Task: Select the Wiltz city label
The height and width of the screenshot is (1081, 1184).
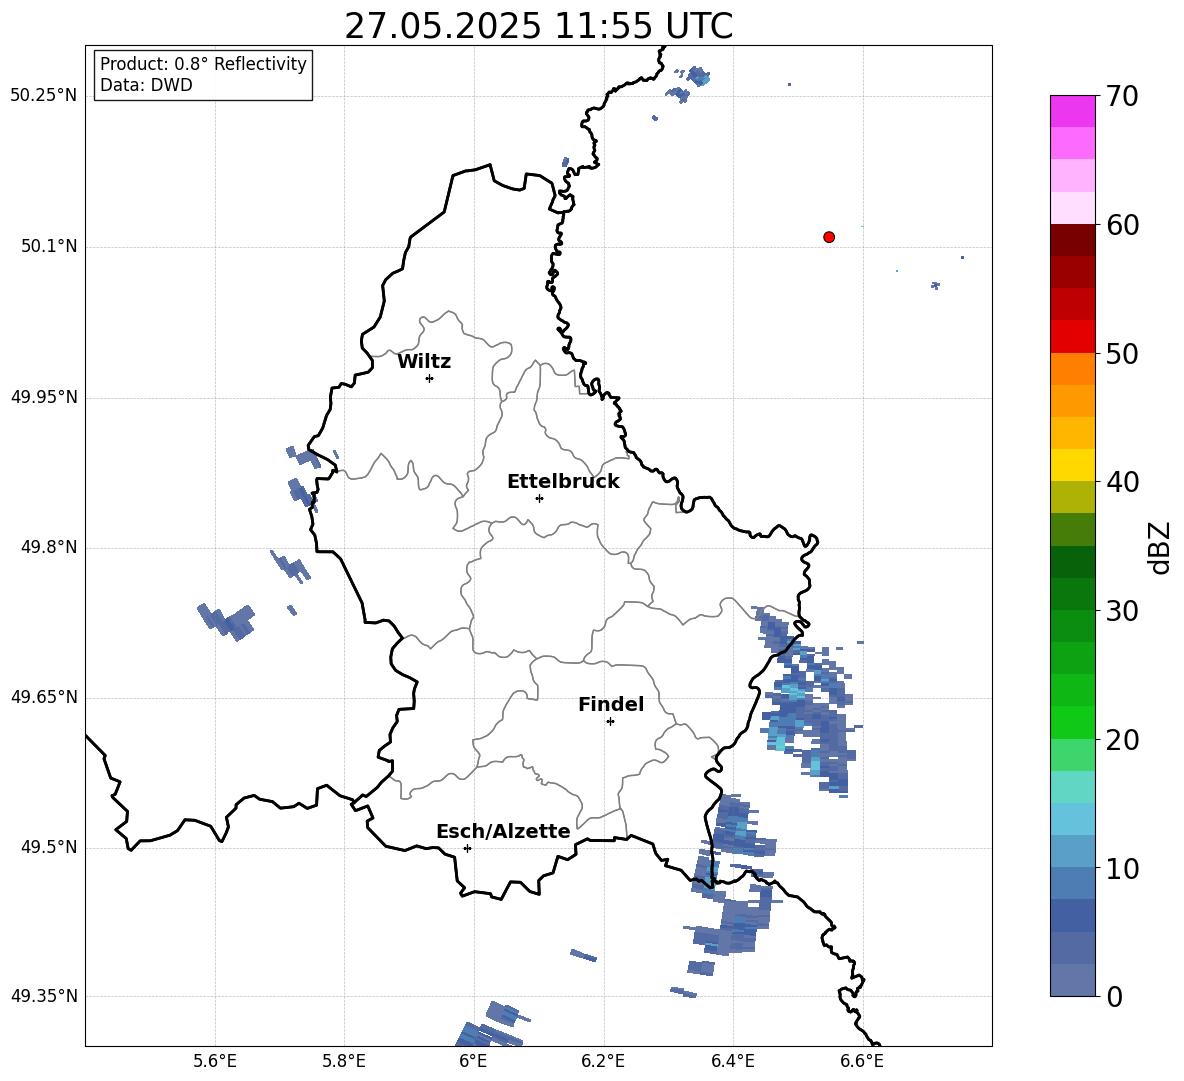Action: [x=424, y=362]
